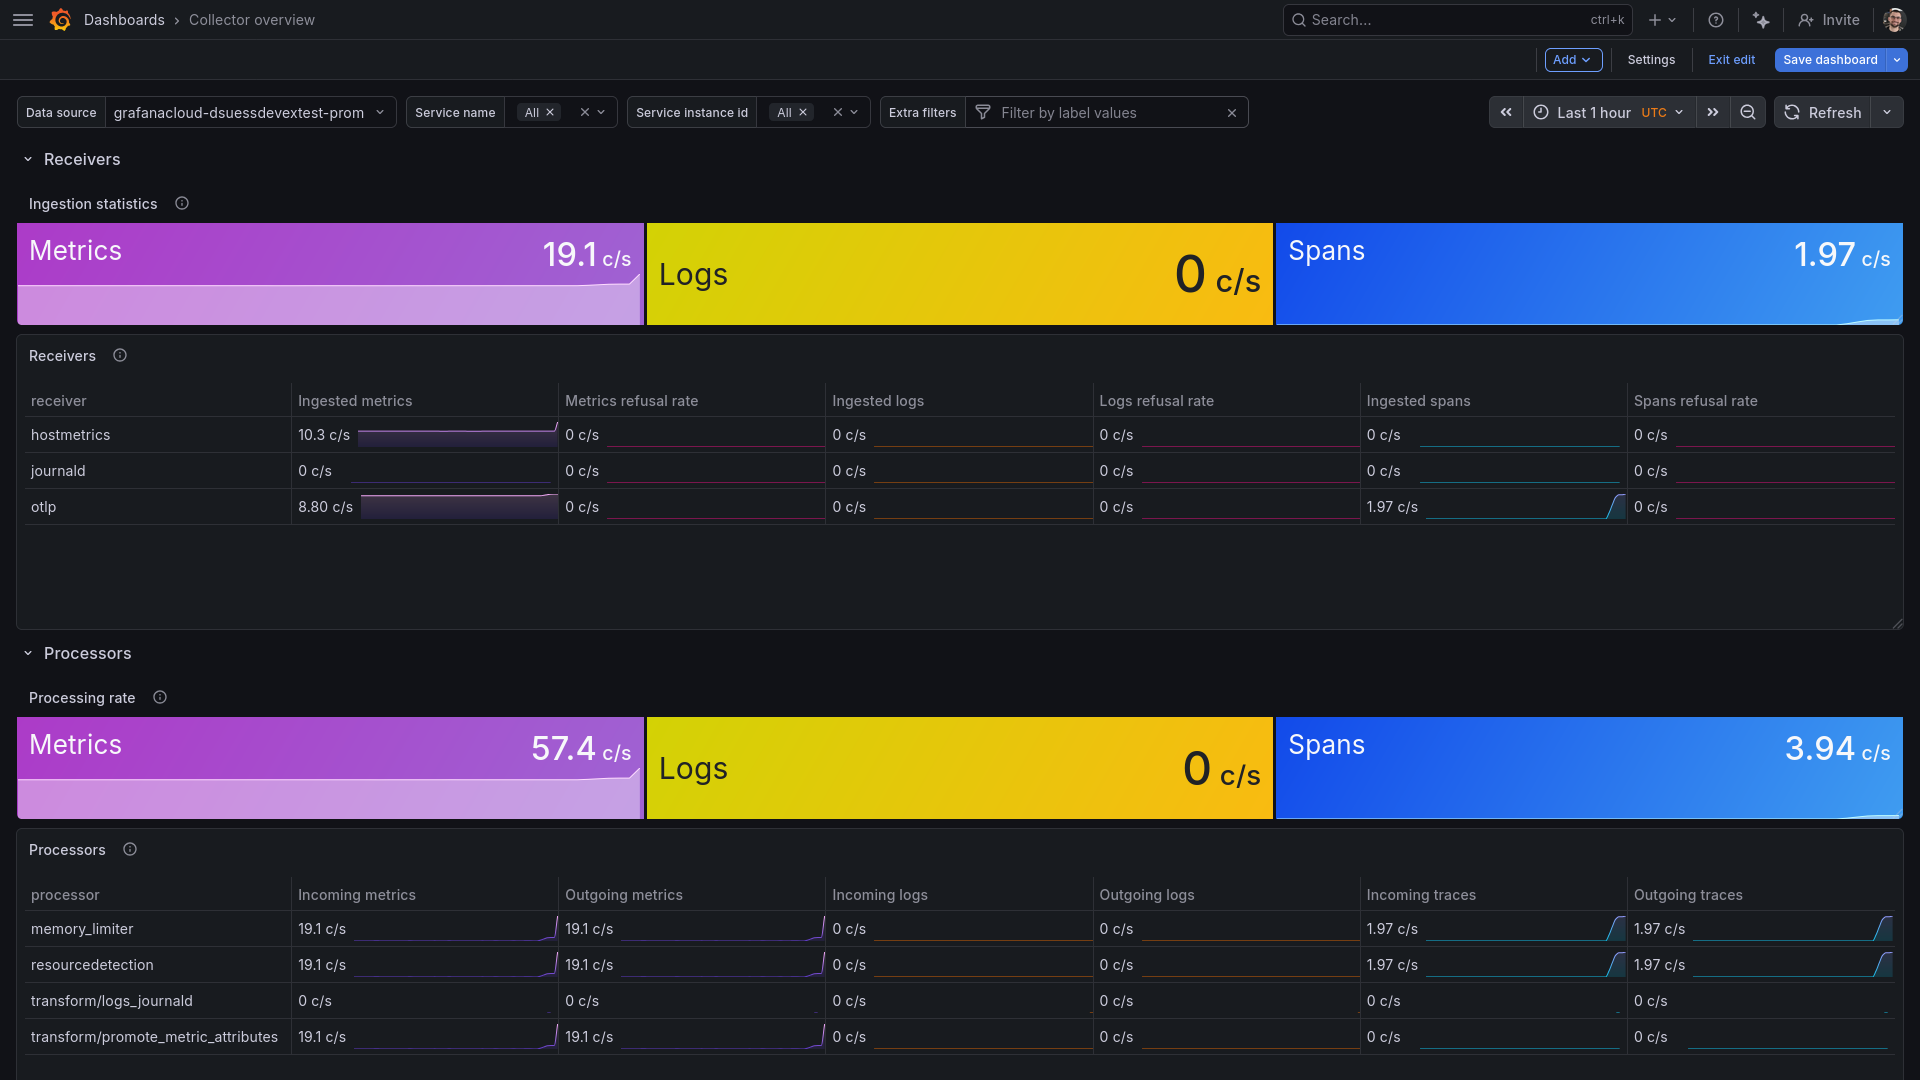The image size is (1920, 1080).
Task: Clear the Service instance id filter
Action: pos(838,113)
